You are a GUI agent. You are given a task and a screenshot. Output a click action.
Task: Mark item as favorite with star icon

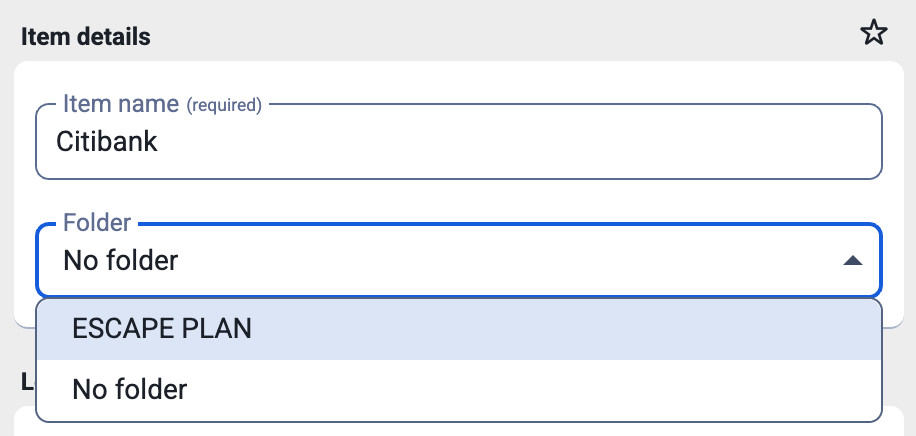[x=874, y=33]
